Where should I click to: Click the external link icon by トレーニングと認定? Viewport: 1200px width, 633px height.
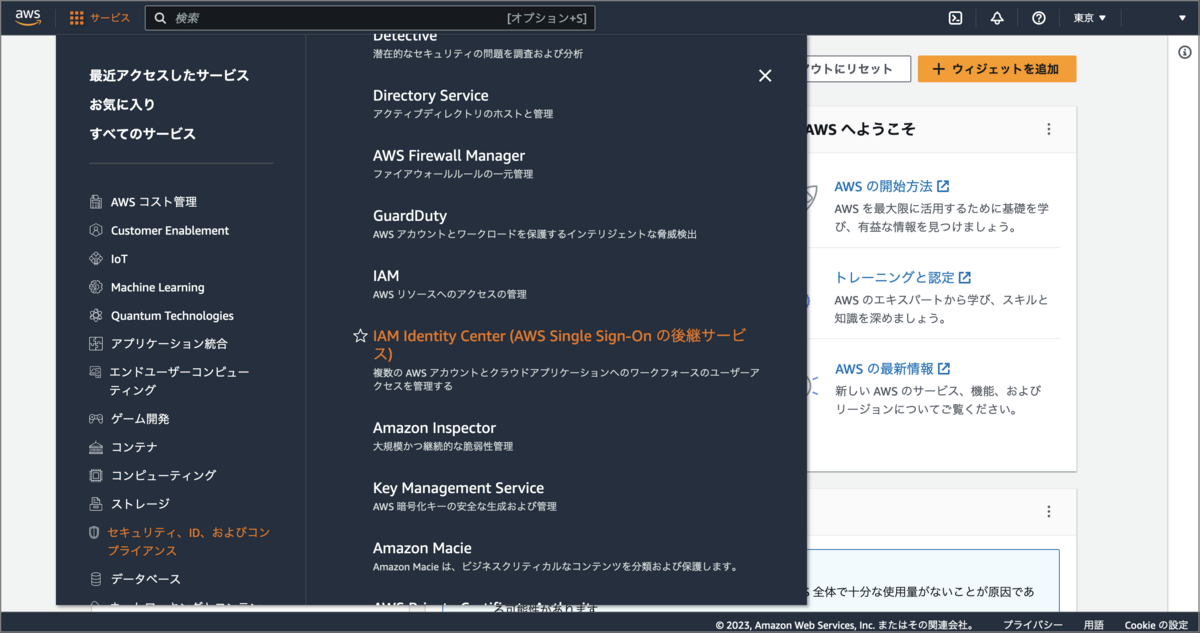[x=965, y=277]
